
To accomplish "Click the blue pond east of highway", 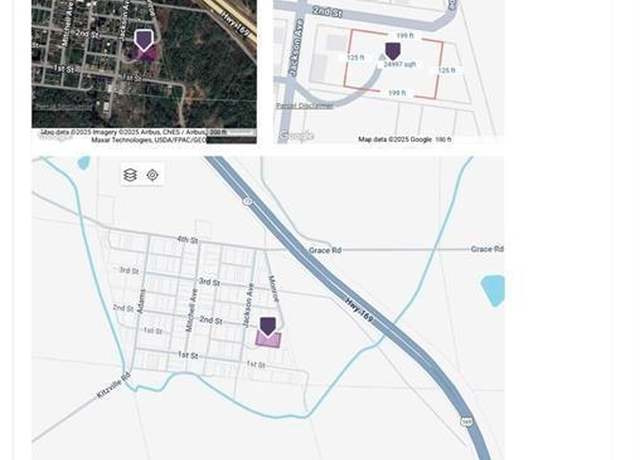I will (493, 291).
